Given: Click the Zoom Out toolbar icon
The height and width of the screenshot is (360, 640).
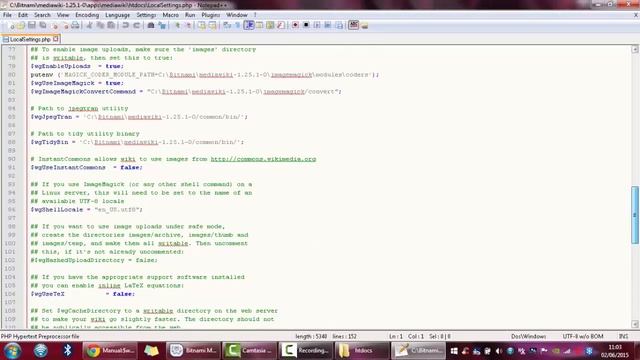Looking at the screenshot, I should coord(189,25).
